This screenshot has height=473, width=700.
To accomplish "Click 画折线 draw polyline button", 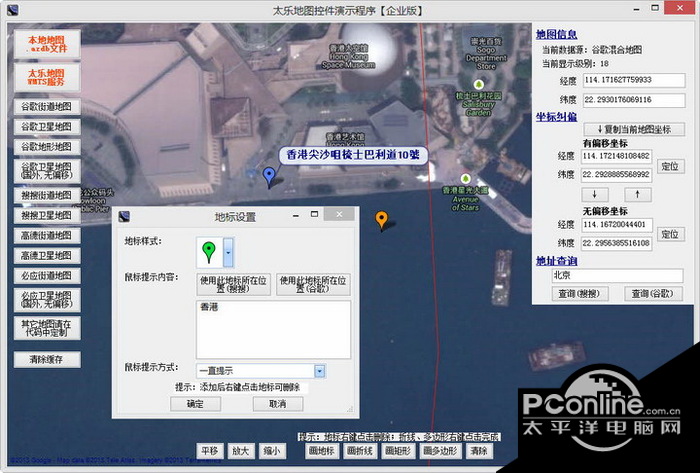I will coord(360,451).
